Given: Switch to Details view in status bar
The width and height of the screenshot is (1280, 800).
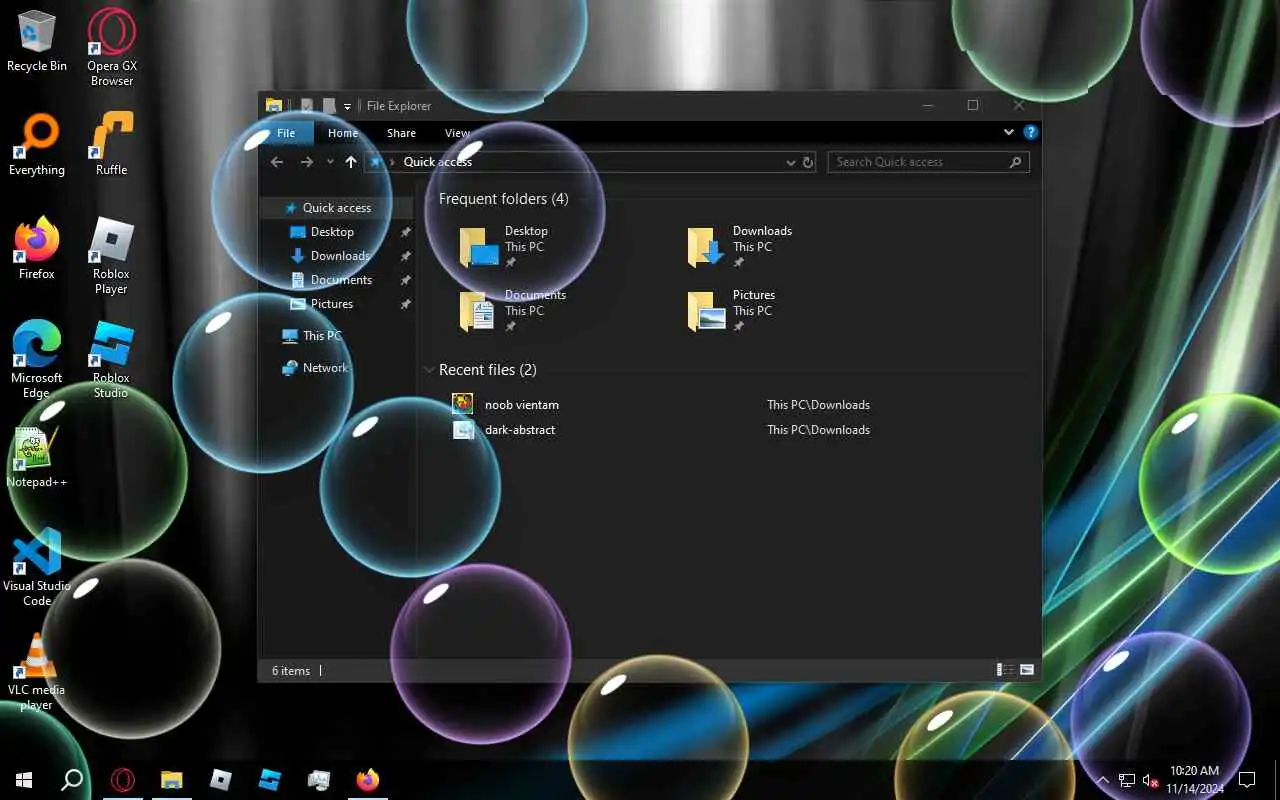Looking at the screenshot, I should point(1004,670).
